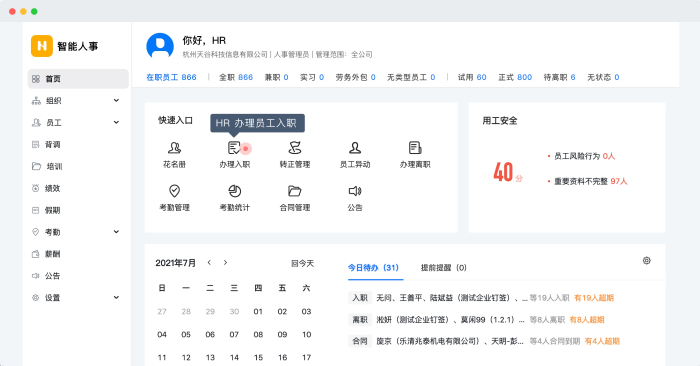Click the macOS green maximize button
The height and width of the screenshot is (366, 700).
point(34,11)
